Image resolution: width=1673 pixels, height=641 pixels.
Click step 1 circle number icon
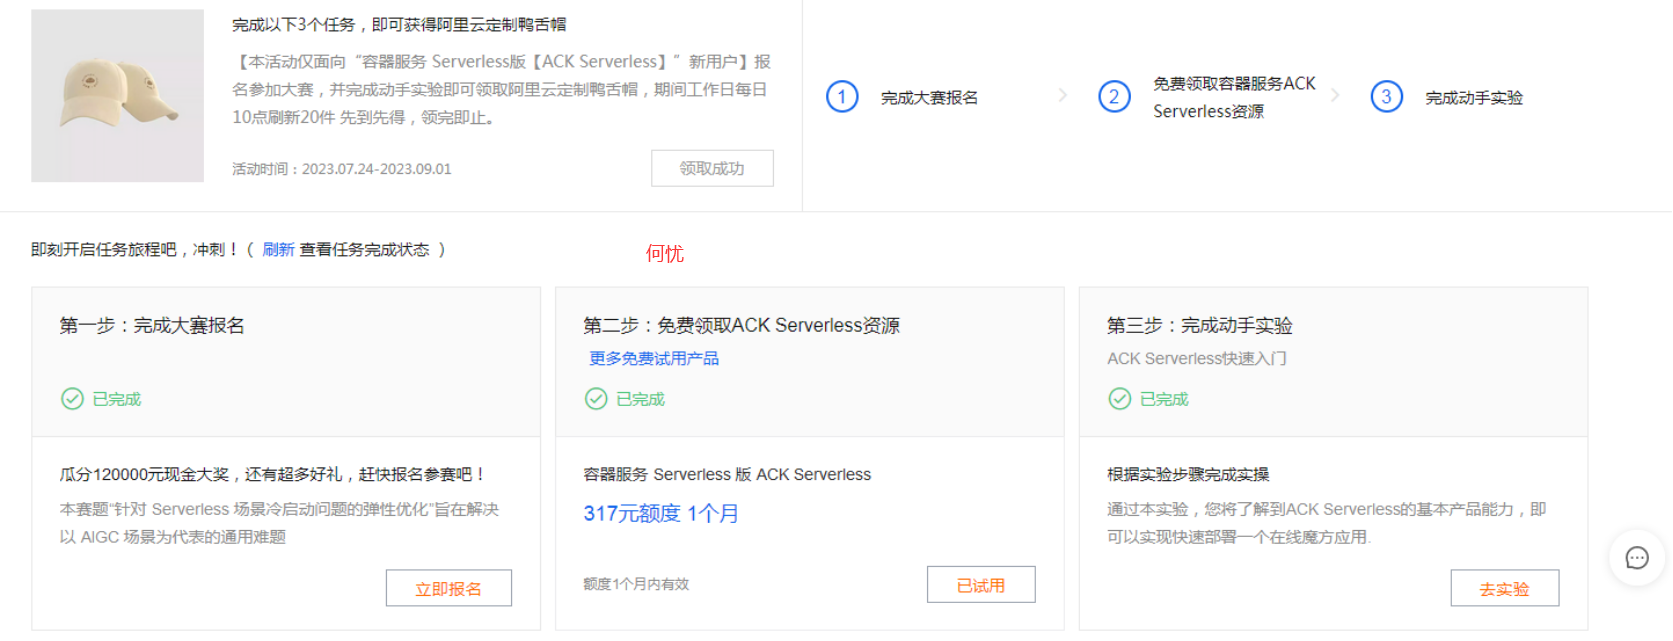coord(842,97)
